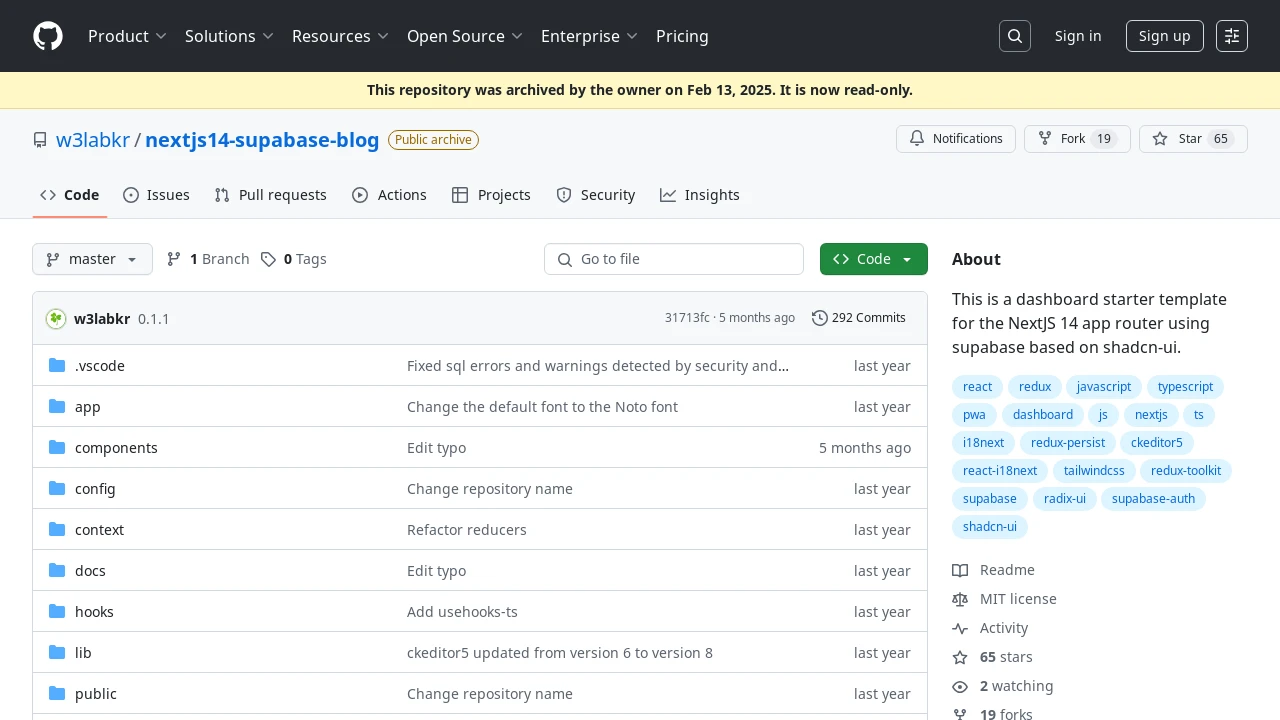
Task: View the 1 Branch link
Action: (x=208, y=259)
